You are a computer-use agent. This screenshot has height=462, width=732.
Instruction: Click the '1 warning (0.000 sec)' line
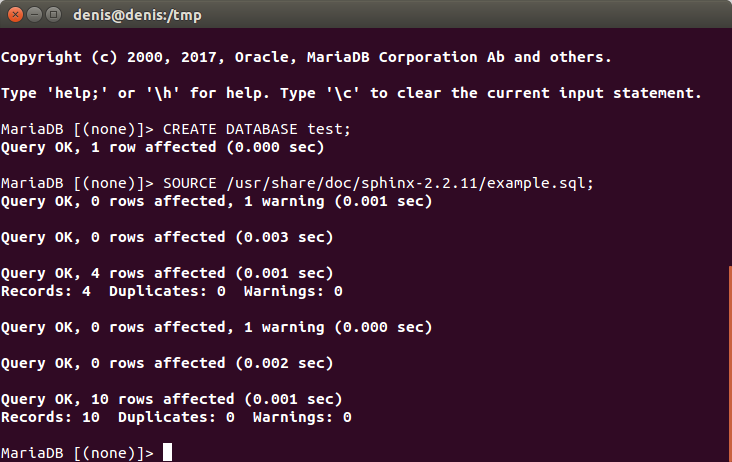coord(217,328)
